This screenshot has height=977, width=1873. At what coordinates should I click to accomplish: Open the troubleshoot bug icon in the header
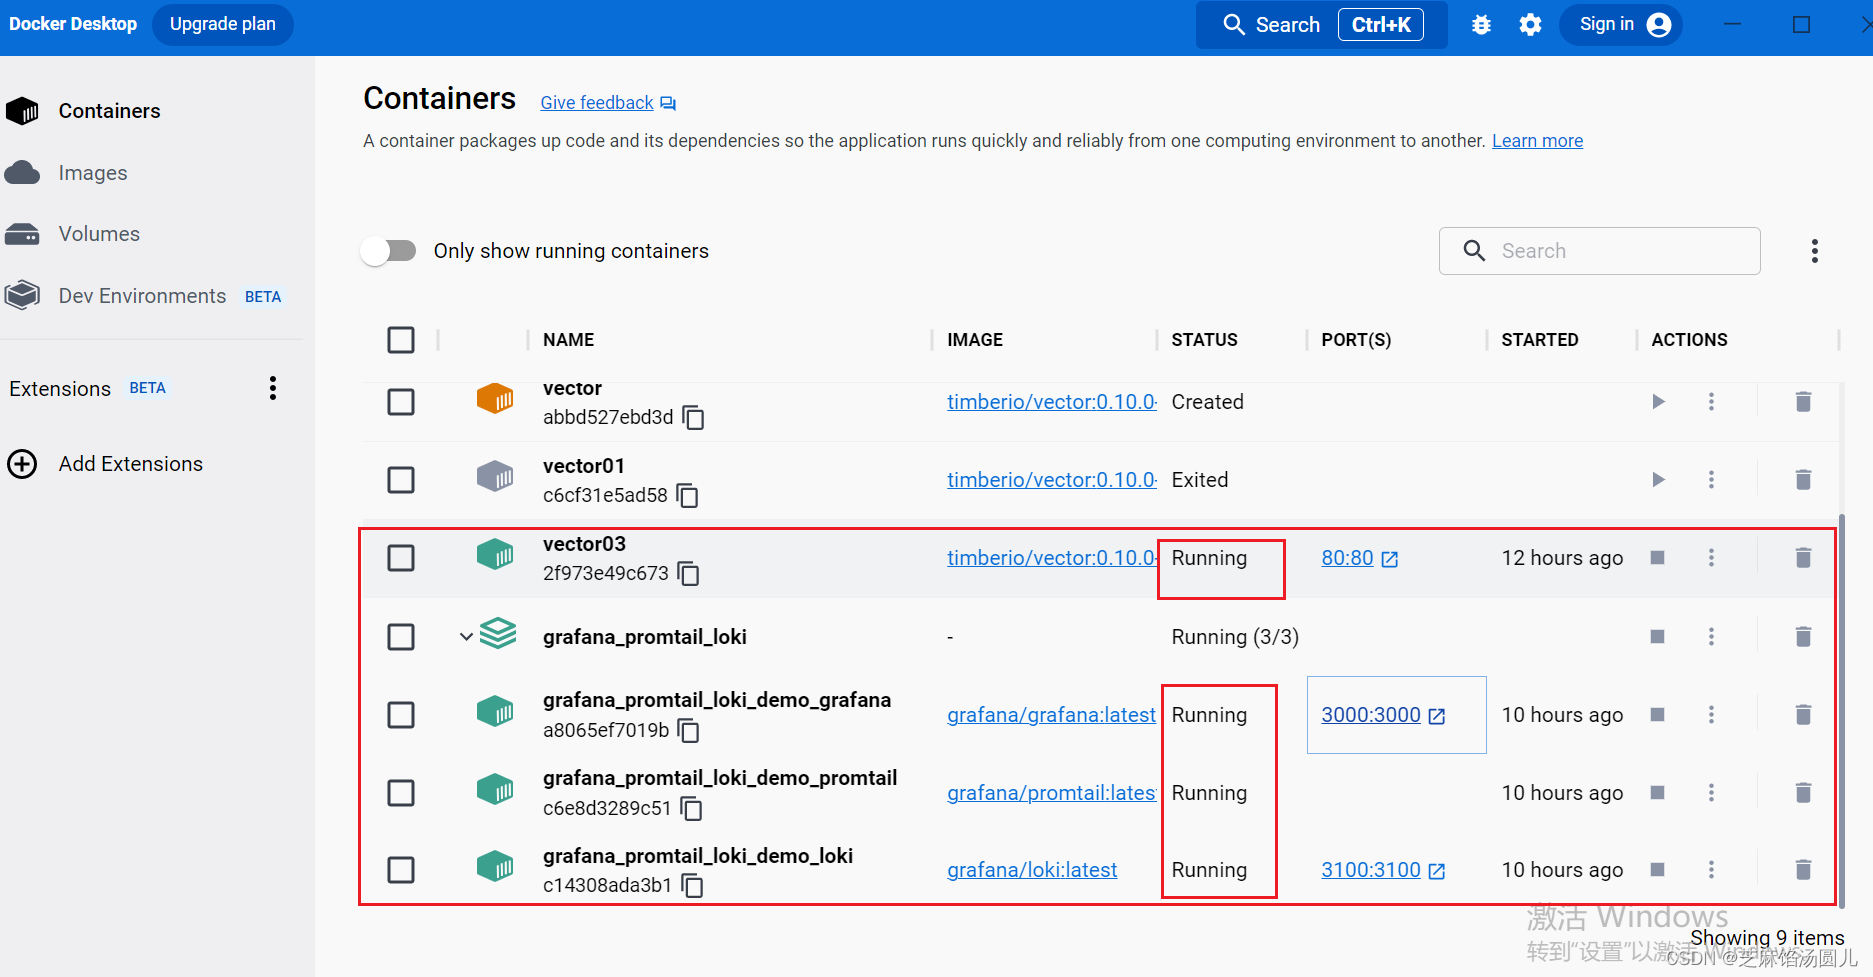1481,25
